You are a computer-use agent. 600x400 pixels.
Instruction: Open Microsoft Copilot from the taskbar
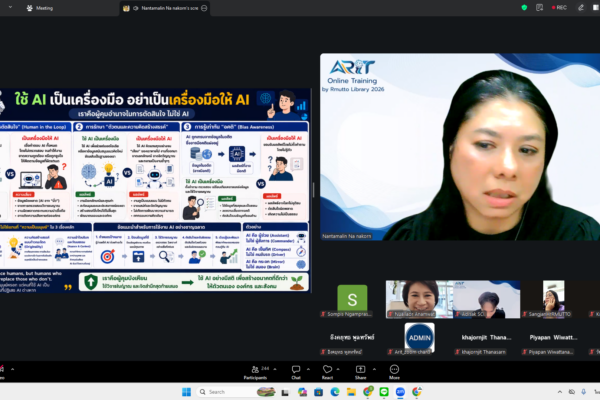click(302, 392)
